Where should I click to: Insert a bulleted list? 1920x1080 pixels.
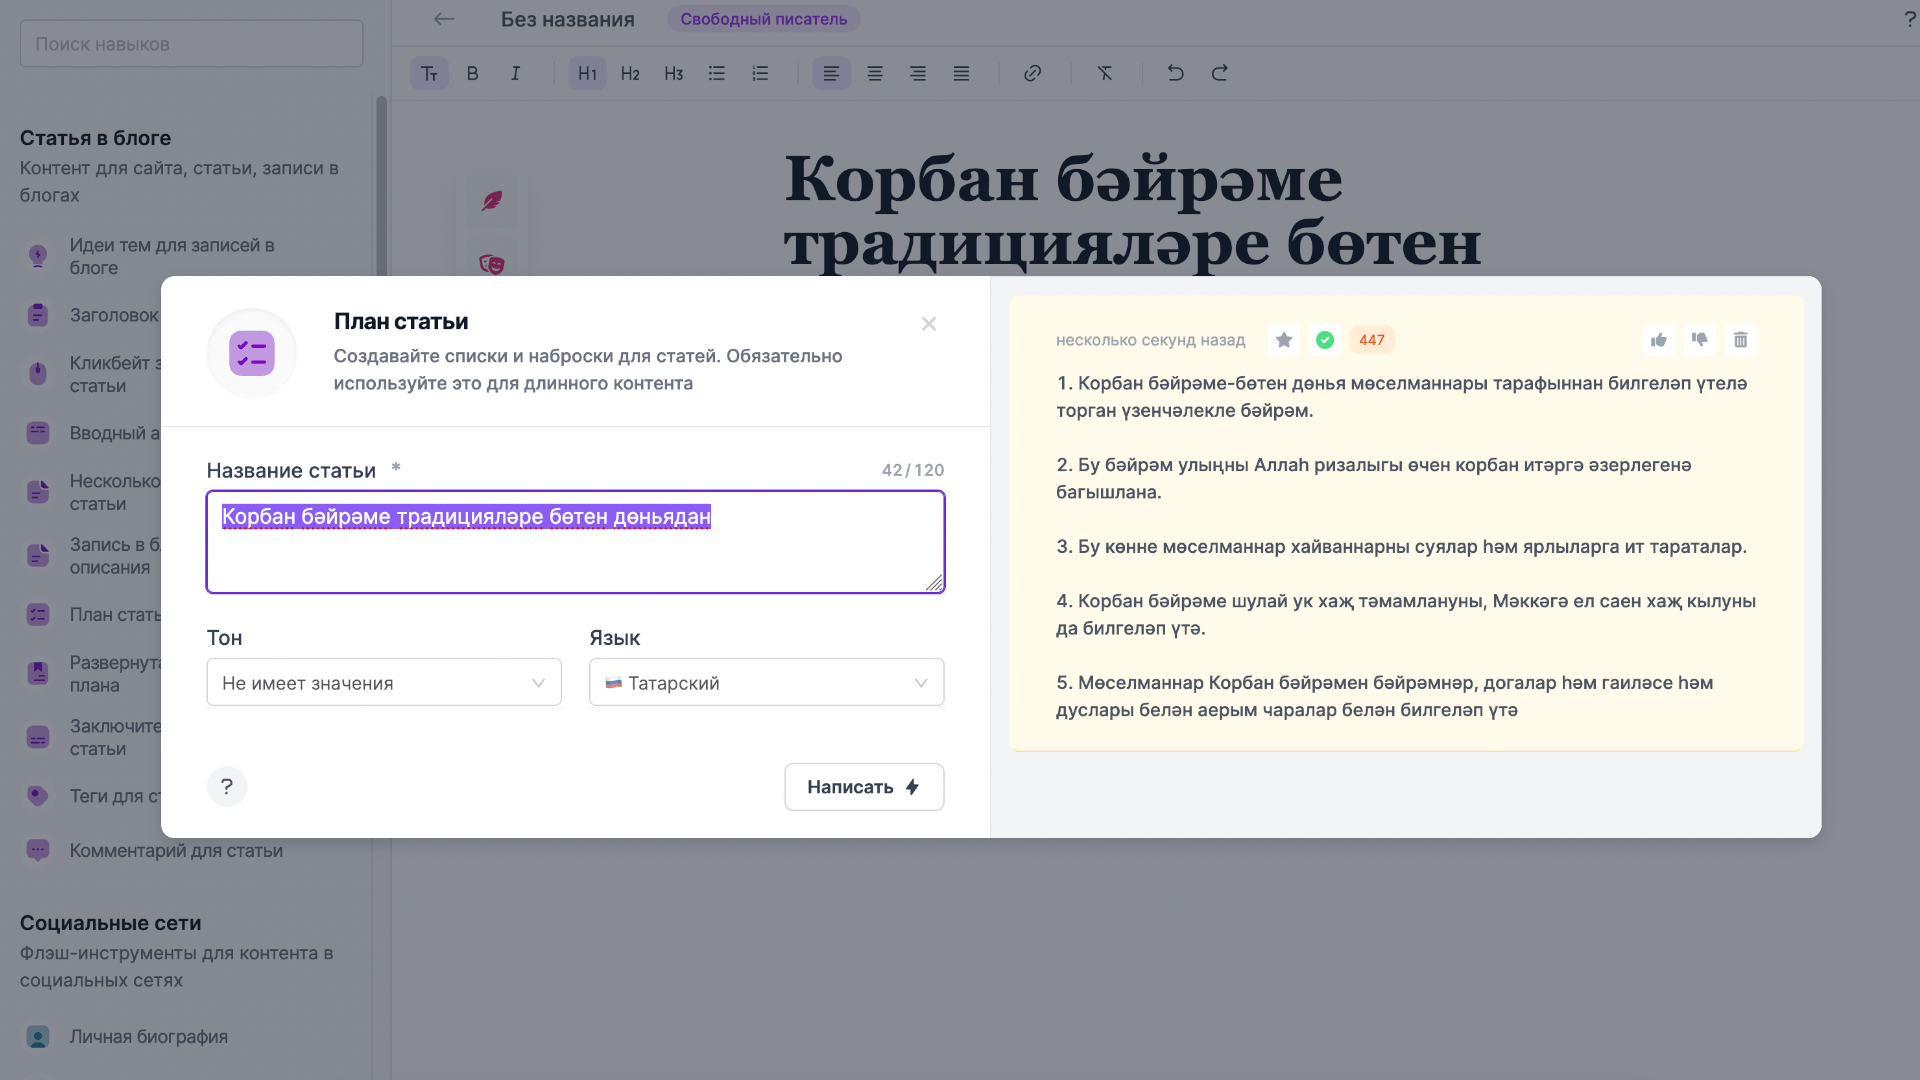click(717, 73)
